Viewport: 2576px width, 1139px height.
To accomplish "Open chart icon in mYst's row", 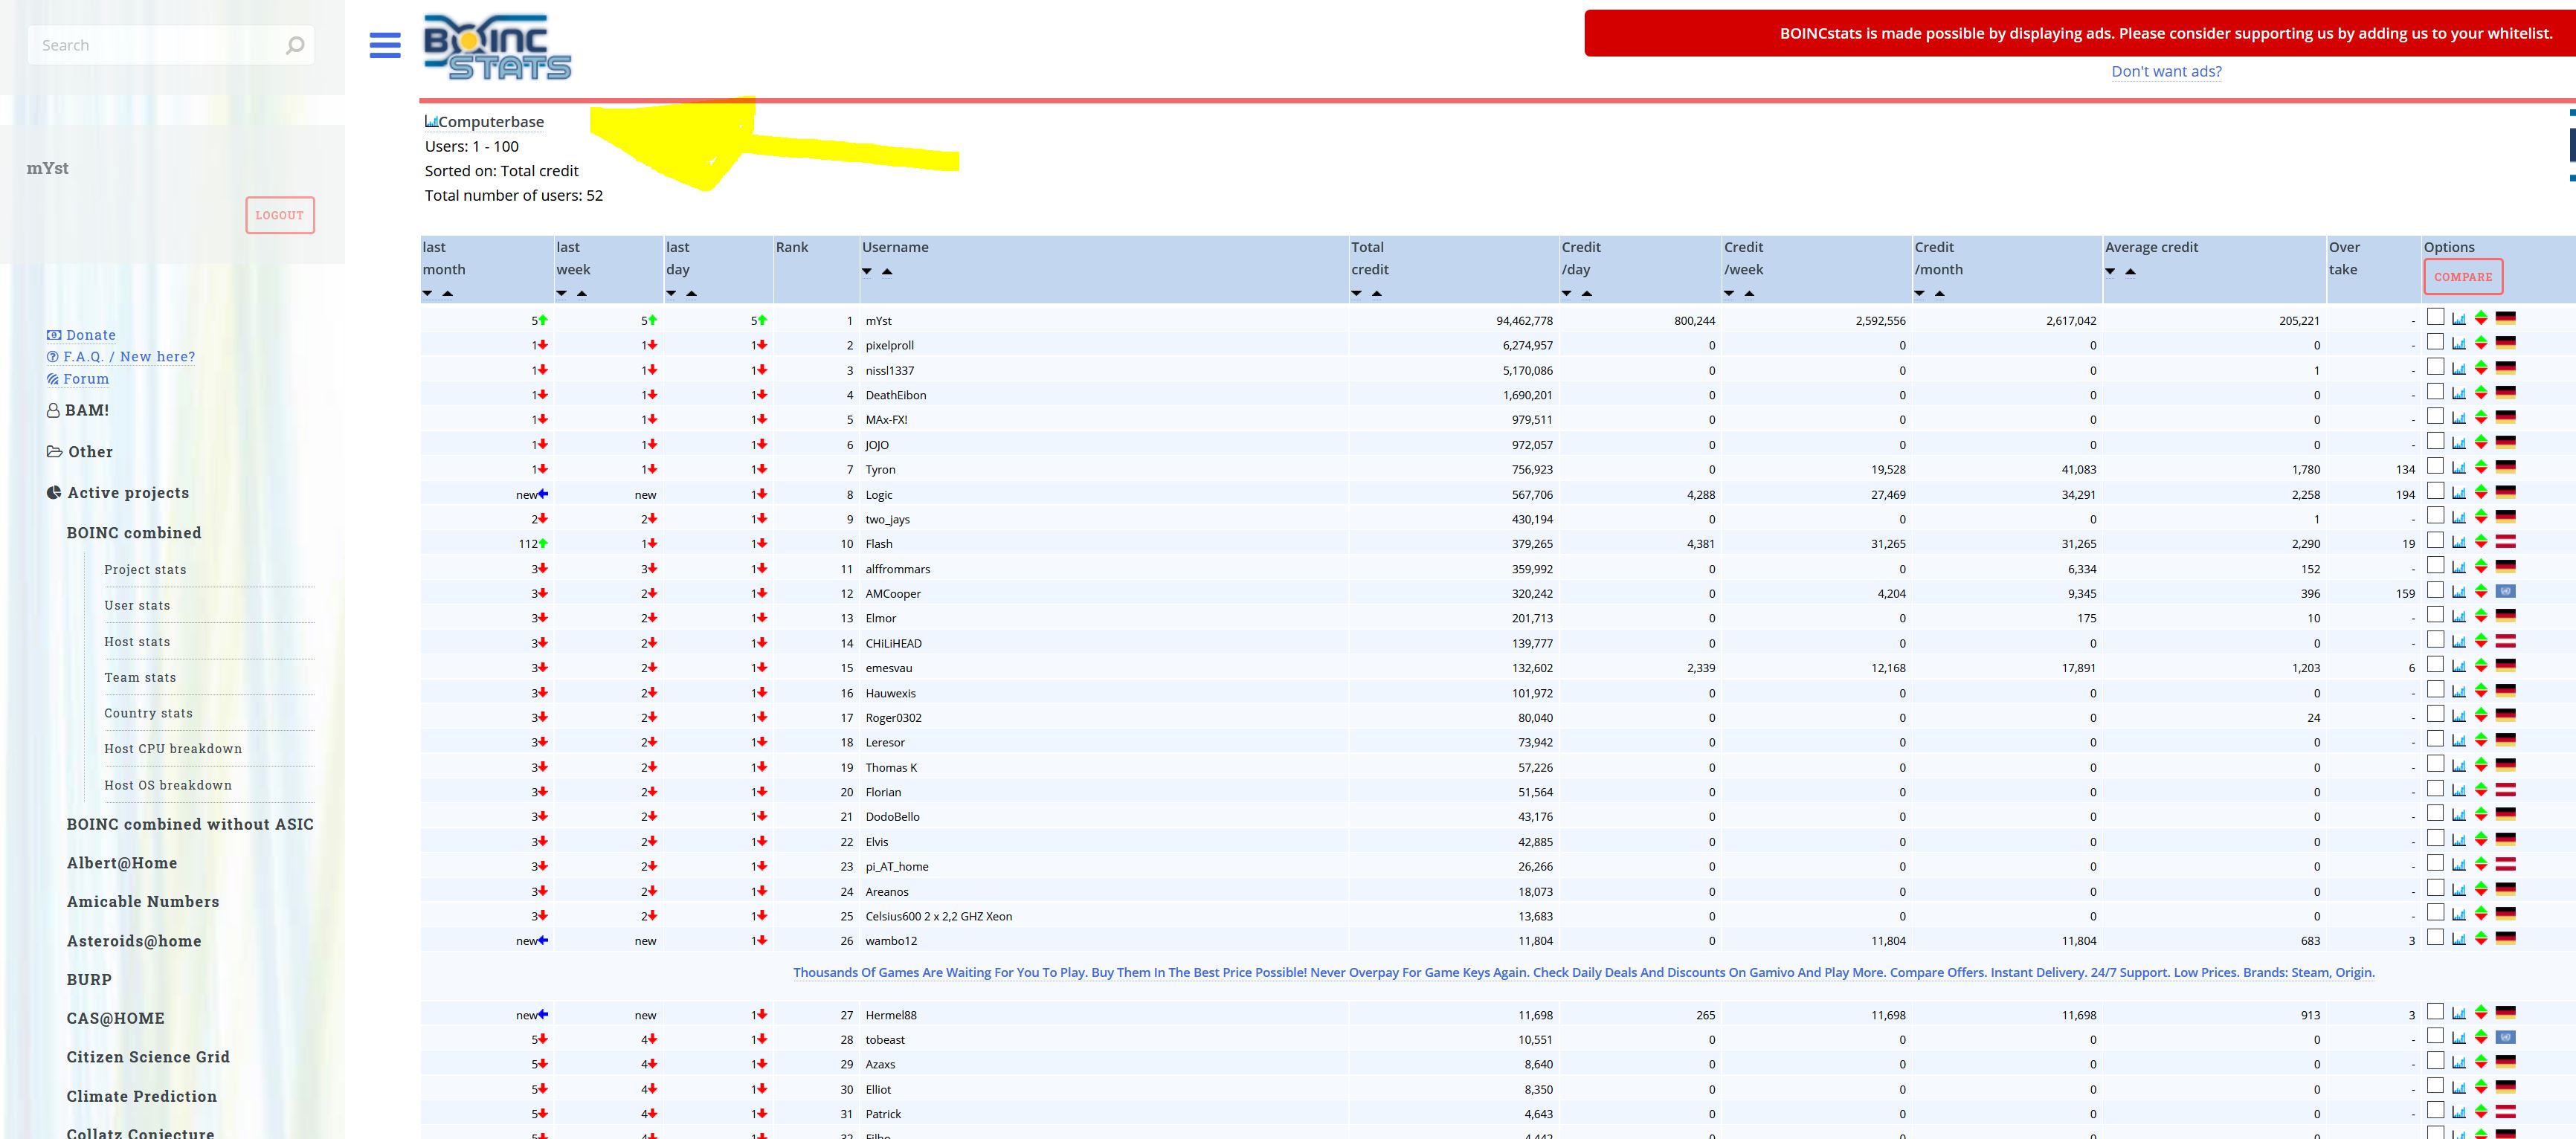I will coord(2458,319).
